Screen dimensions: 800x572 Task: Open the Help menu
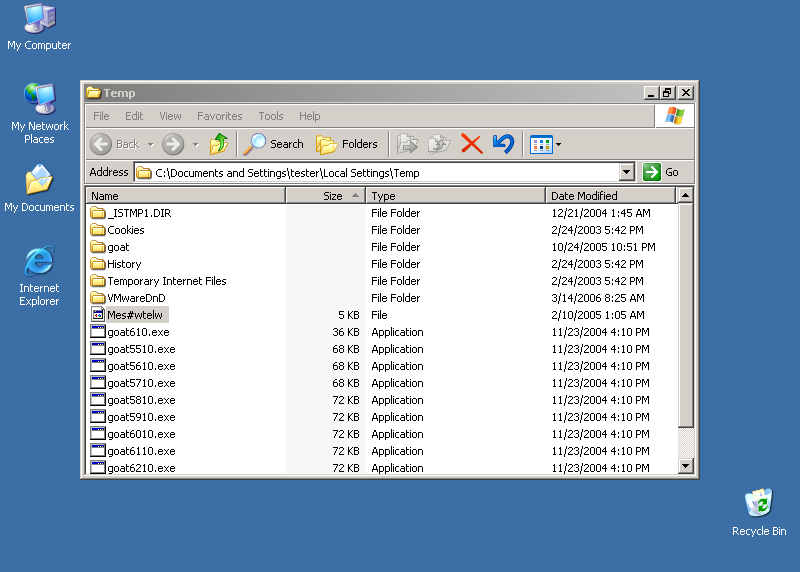coord(309,116)
